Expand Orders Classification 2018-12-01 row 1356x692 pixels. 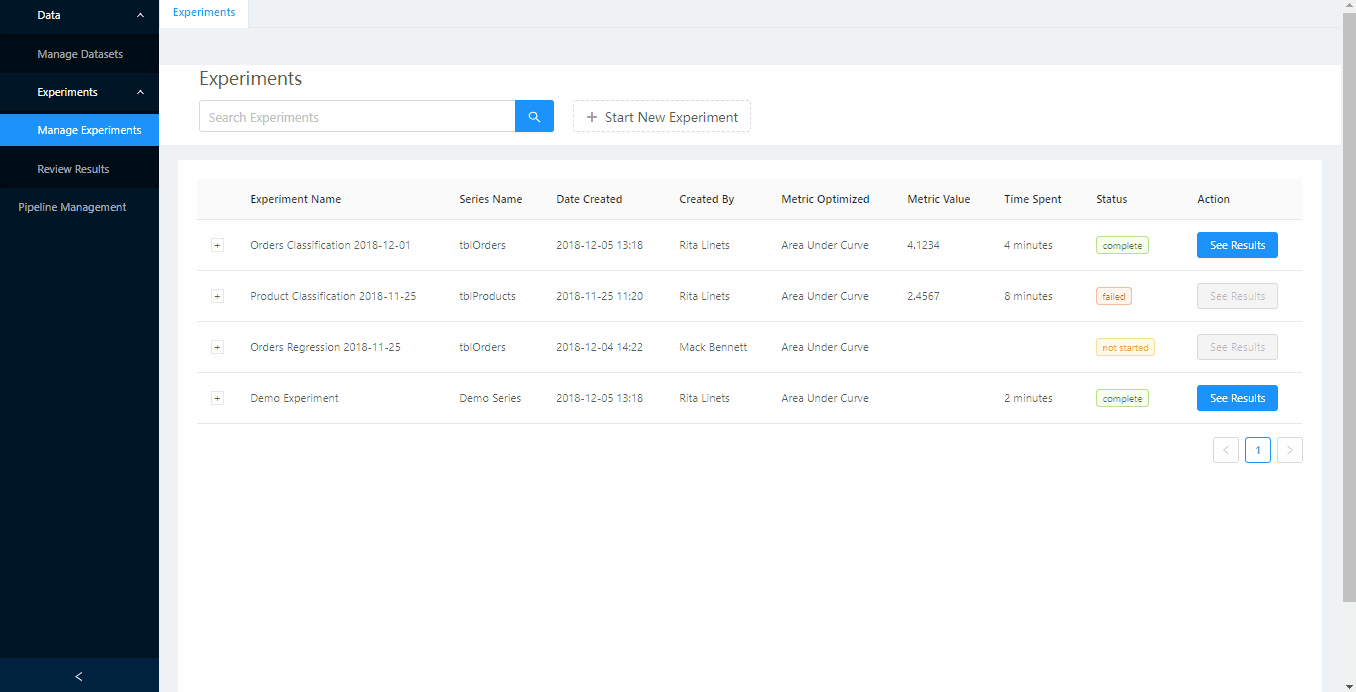click(x=217, y=245)
